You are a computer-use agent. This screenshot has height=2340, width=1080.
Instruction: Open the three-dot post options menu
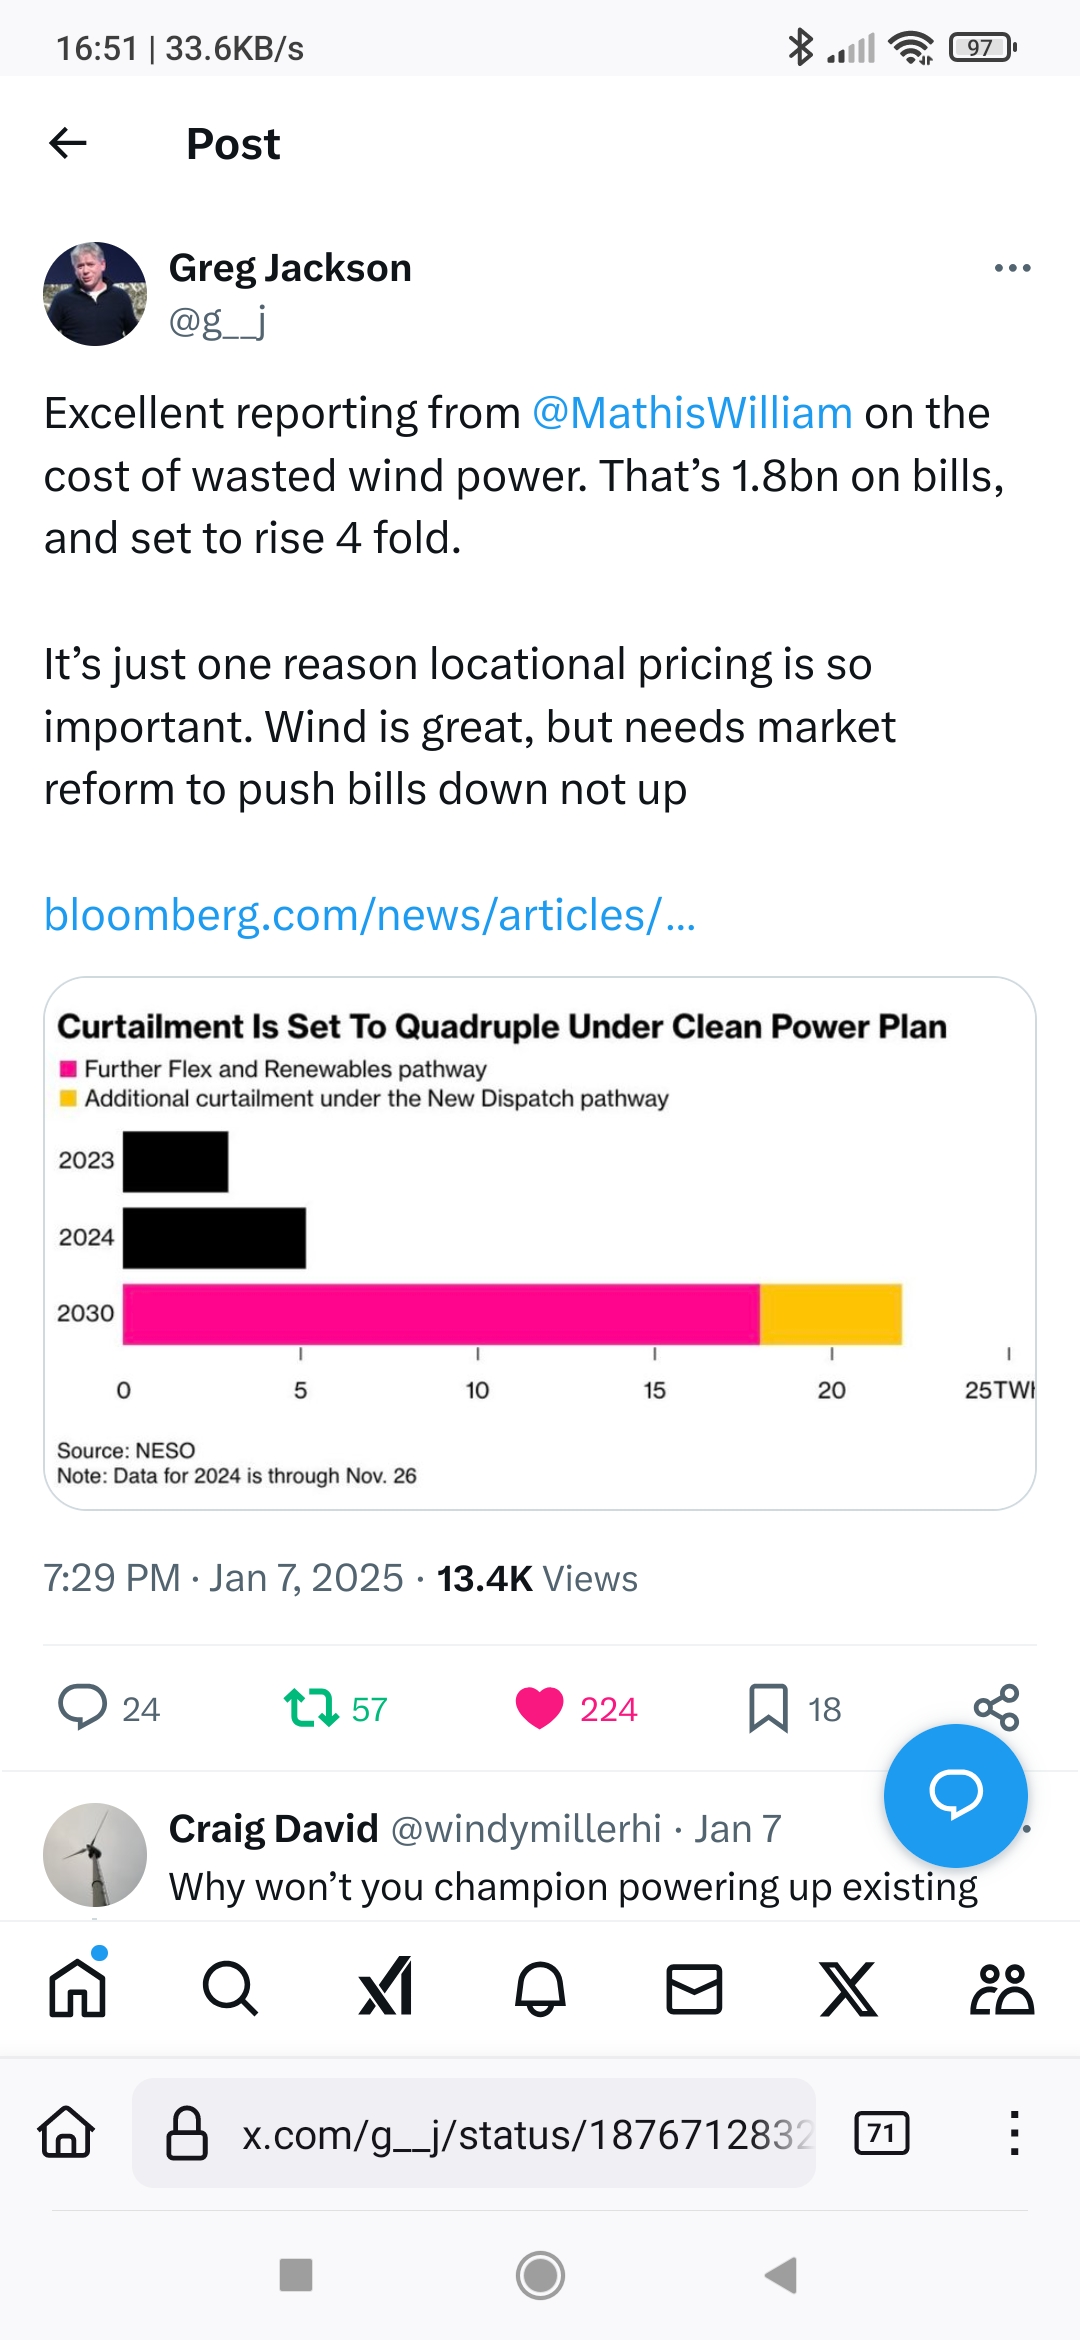[1012, 268]
